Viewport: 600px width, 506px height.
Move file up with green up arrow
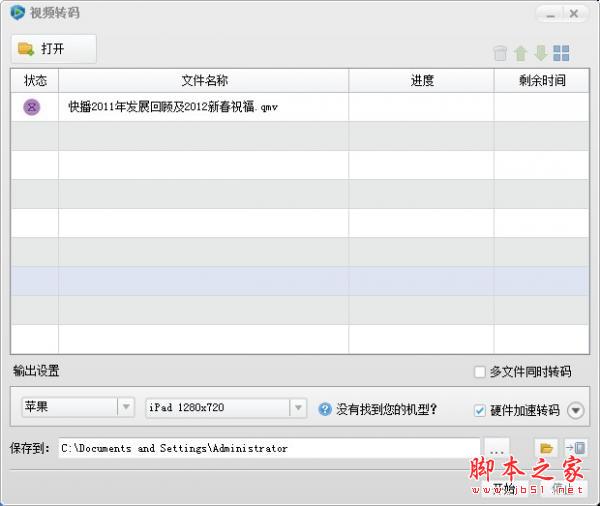point(520,53)
